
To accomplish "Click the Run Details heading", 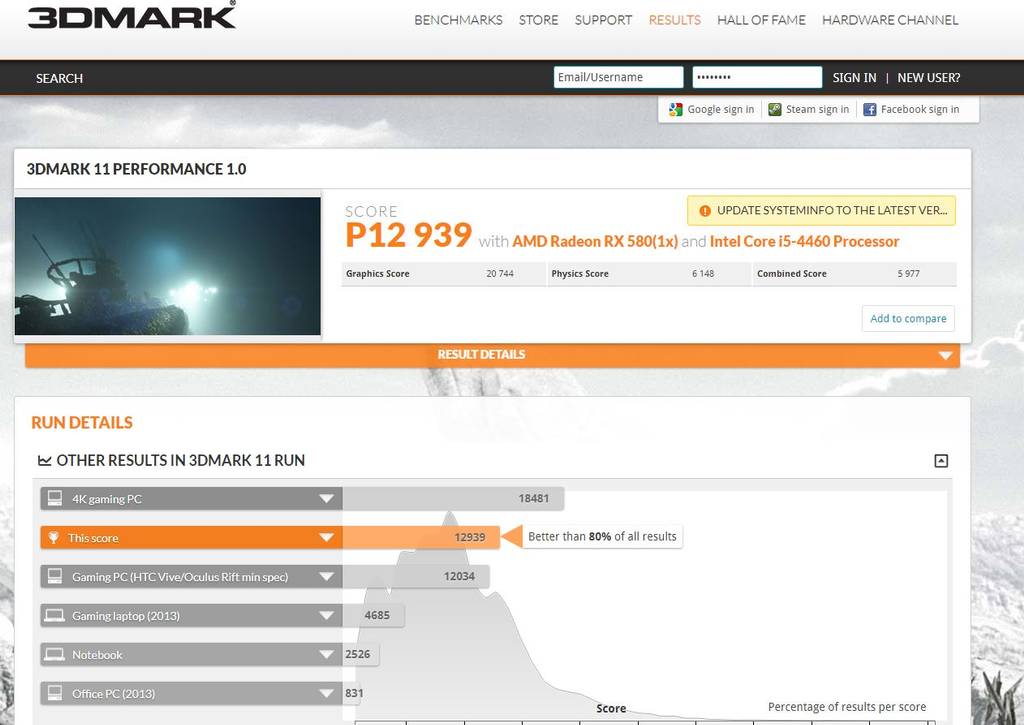I will 82,423.
